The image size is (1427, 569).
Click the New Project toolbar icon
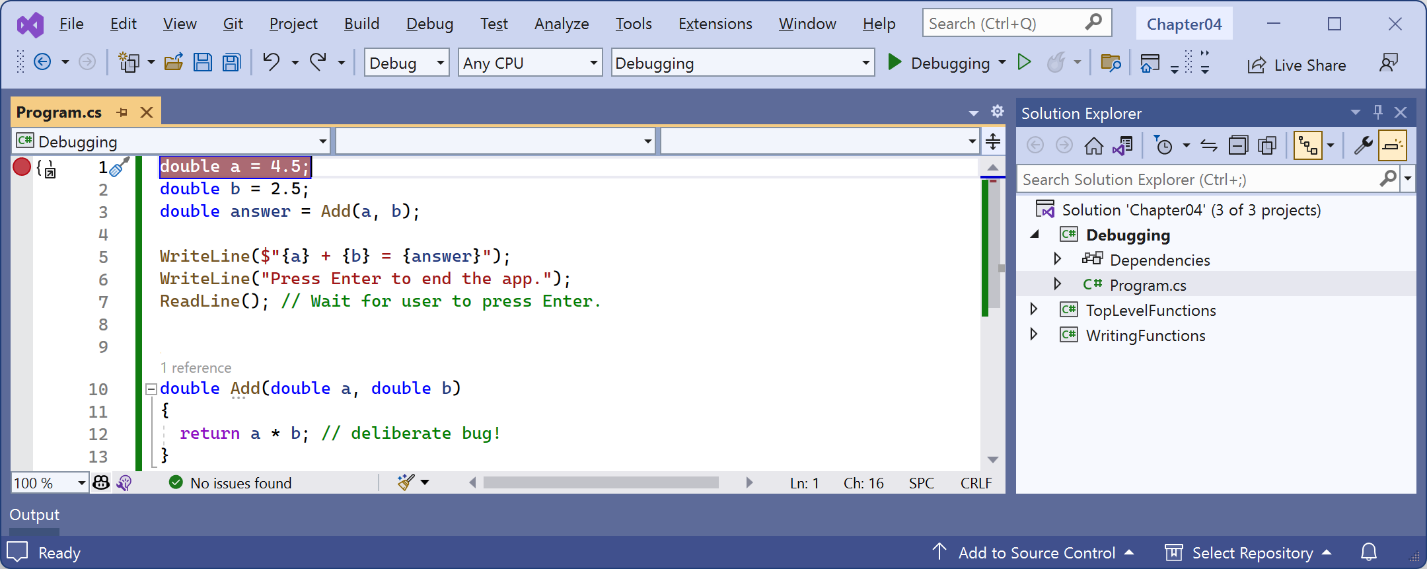(128, 62)
